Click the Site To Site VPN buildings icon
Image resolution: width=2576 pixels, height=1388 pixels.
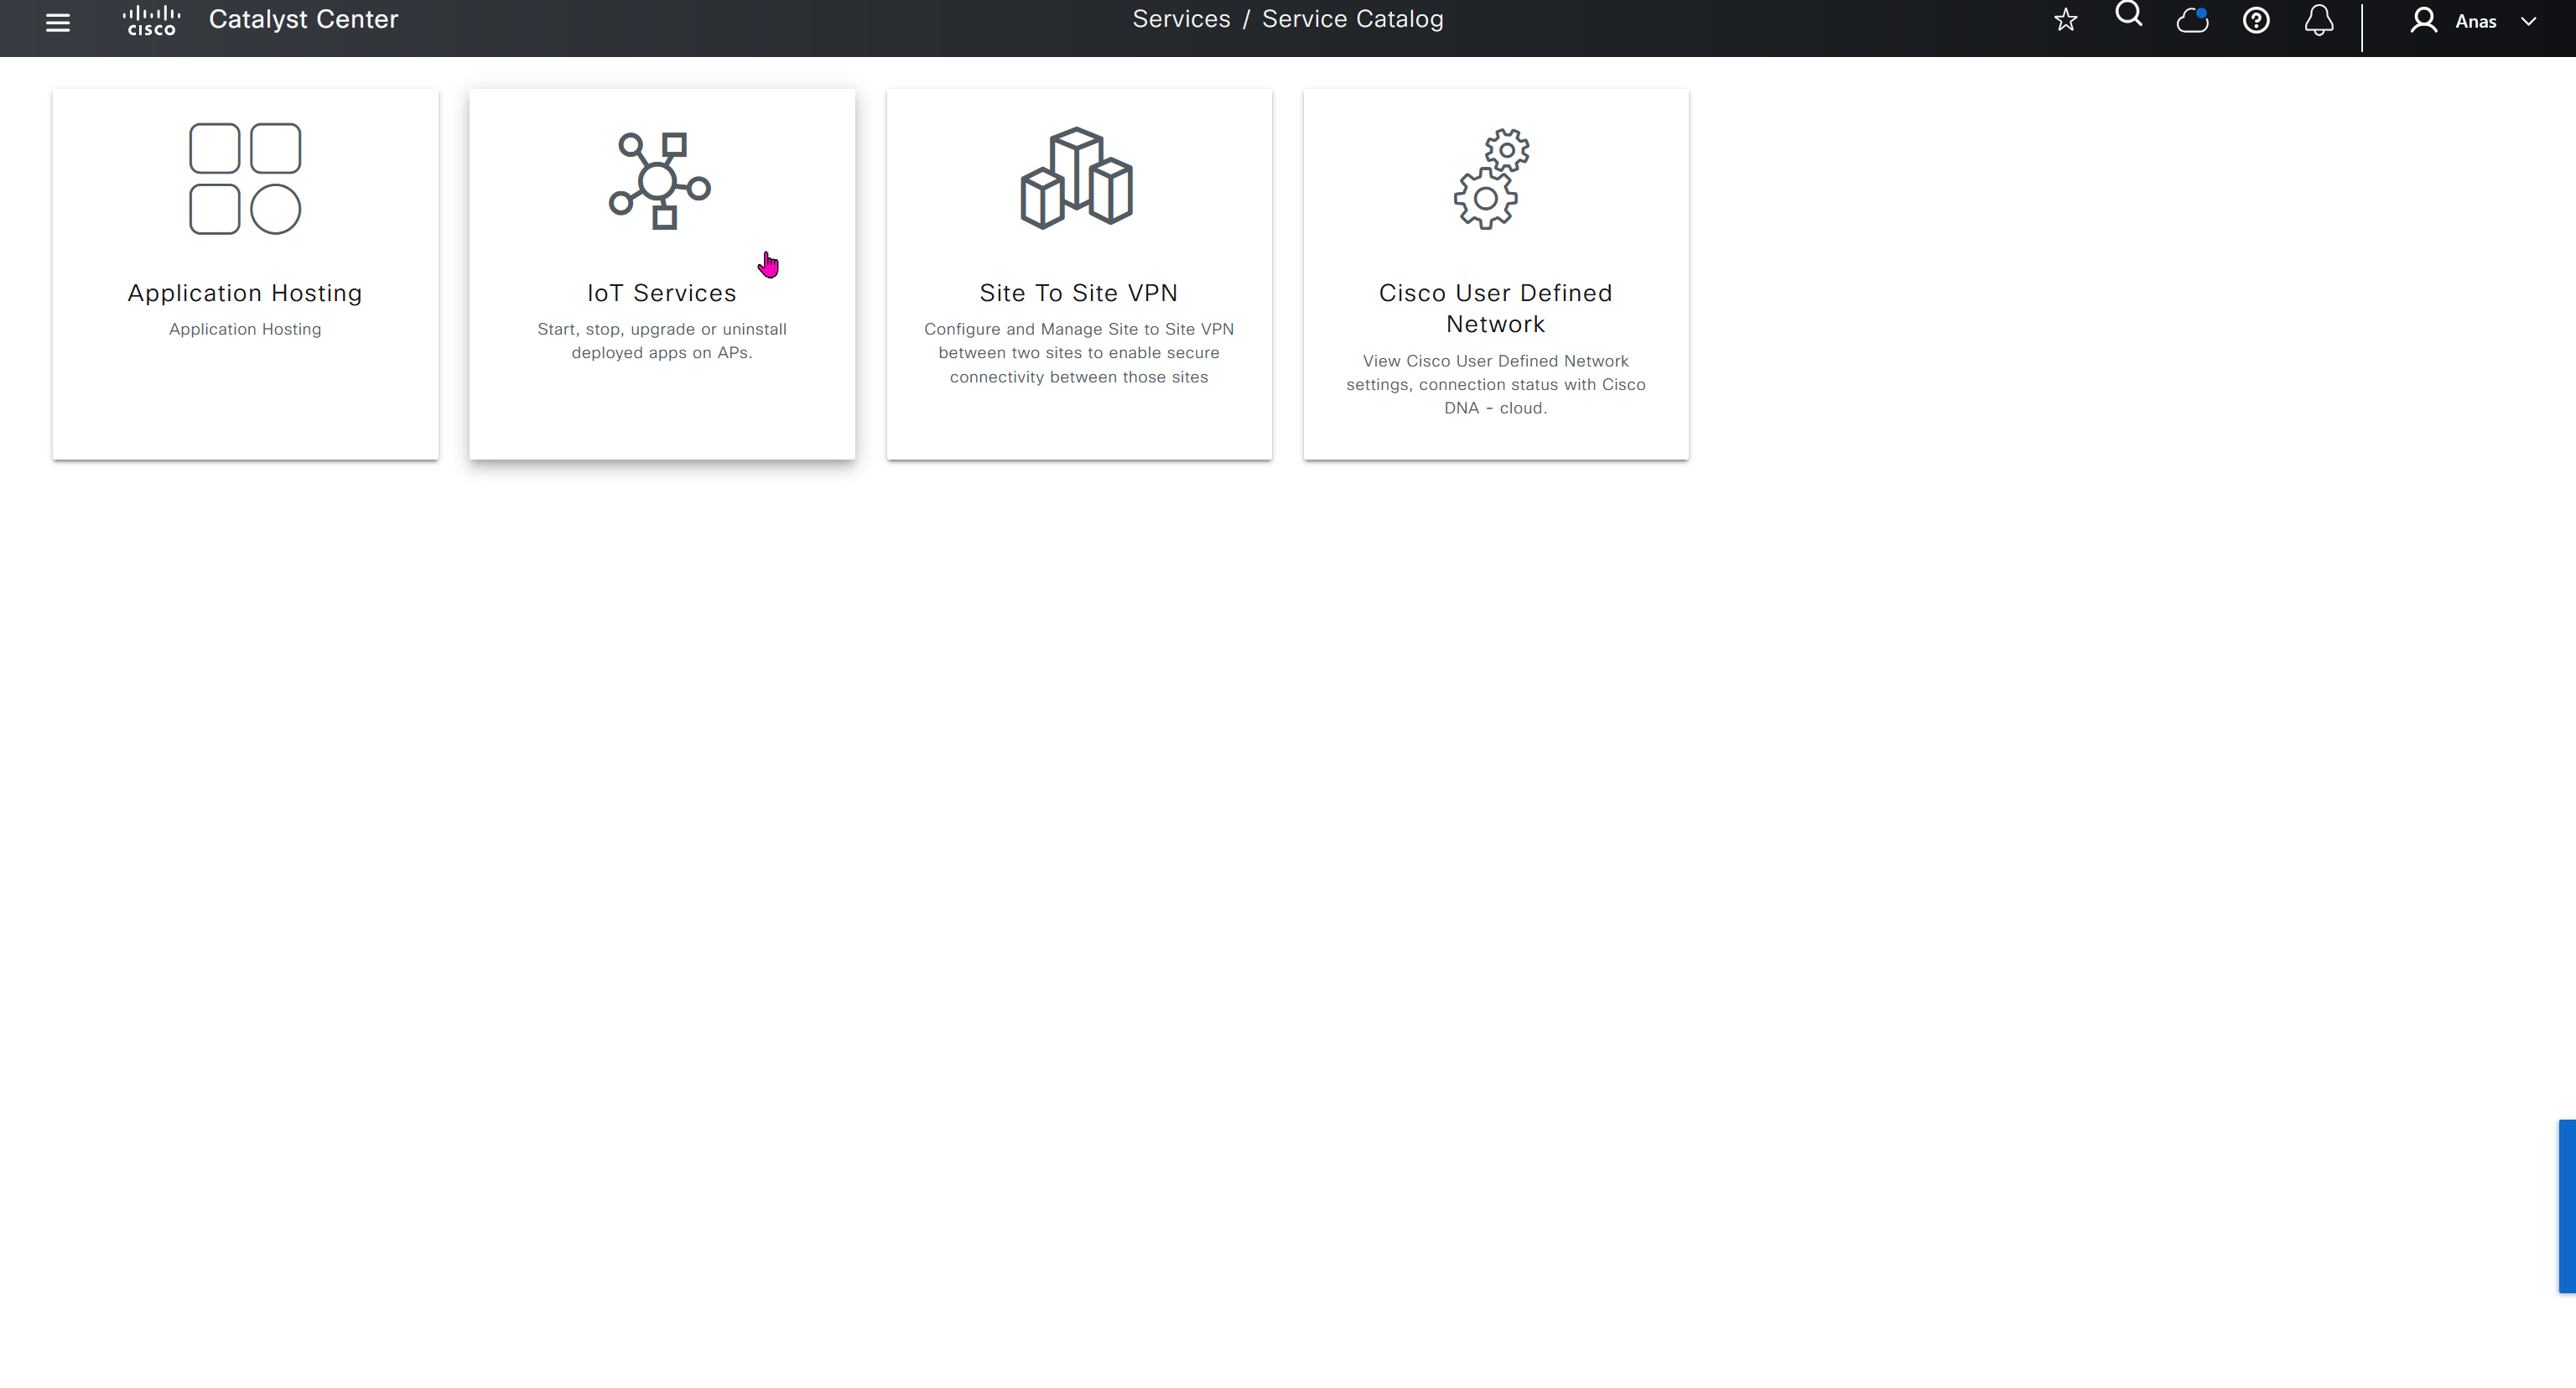(1076, 178)
